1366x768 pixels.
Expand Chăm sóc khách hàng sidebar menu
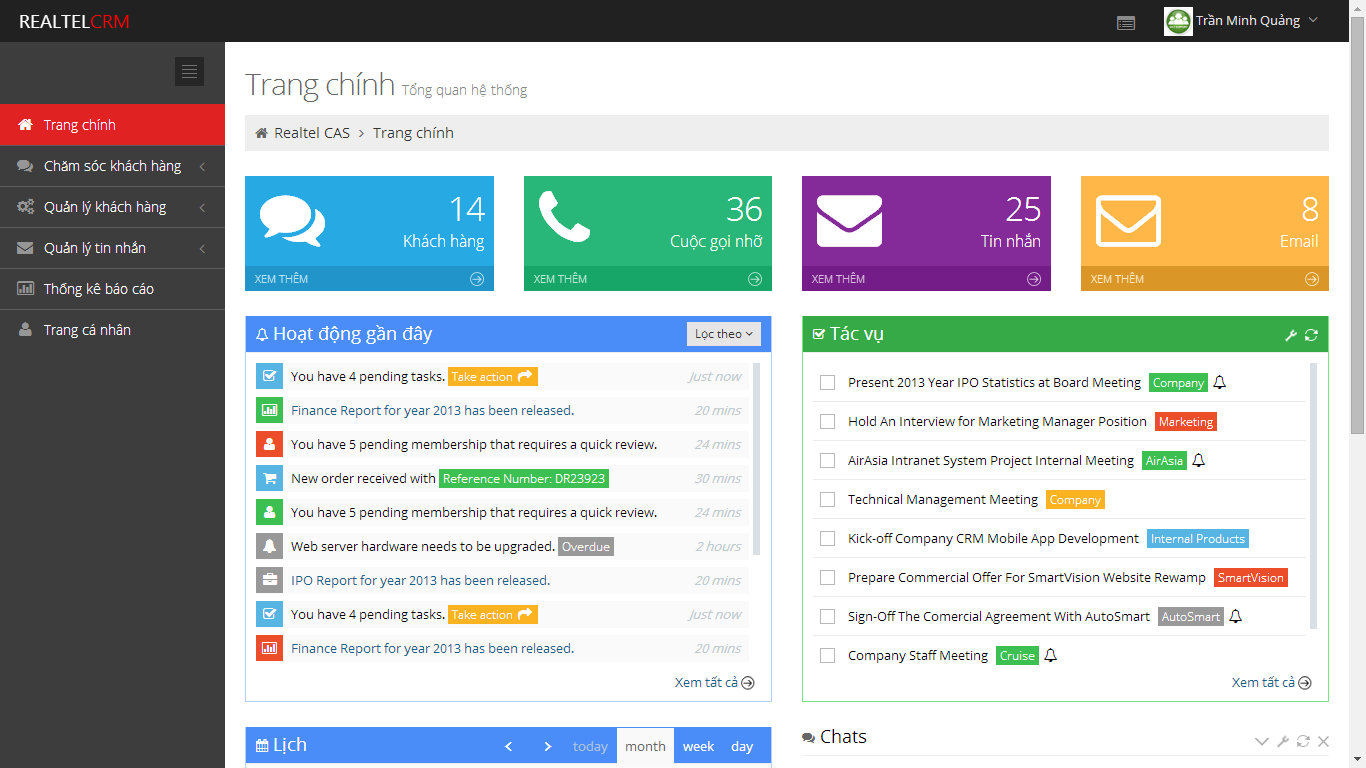(112, 166)
